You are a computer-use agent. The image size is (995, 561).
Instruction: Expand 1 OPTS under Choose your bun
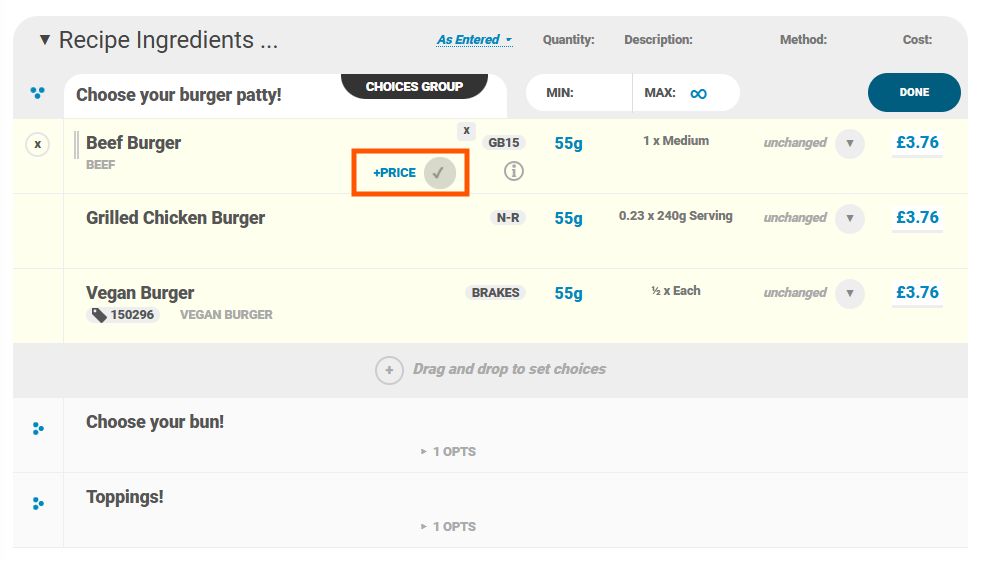point(448,452)
